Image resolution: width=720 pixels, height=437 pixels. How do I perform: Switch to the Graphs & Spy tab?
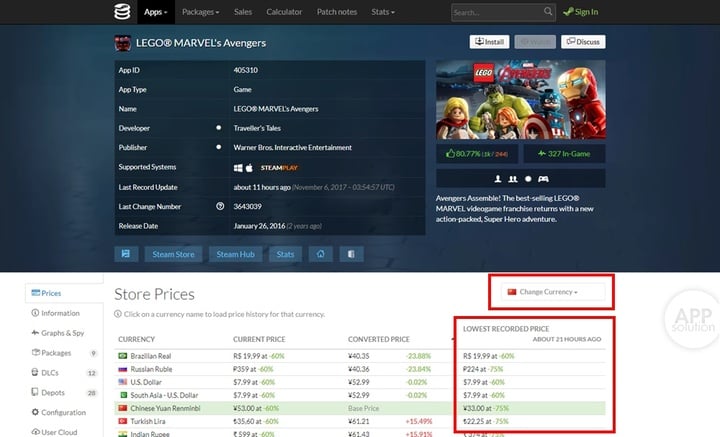point(58,333)
